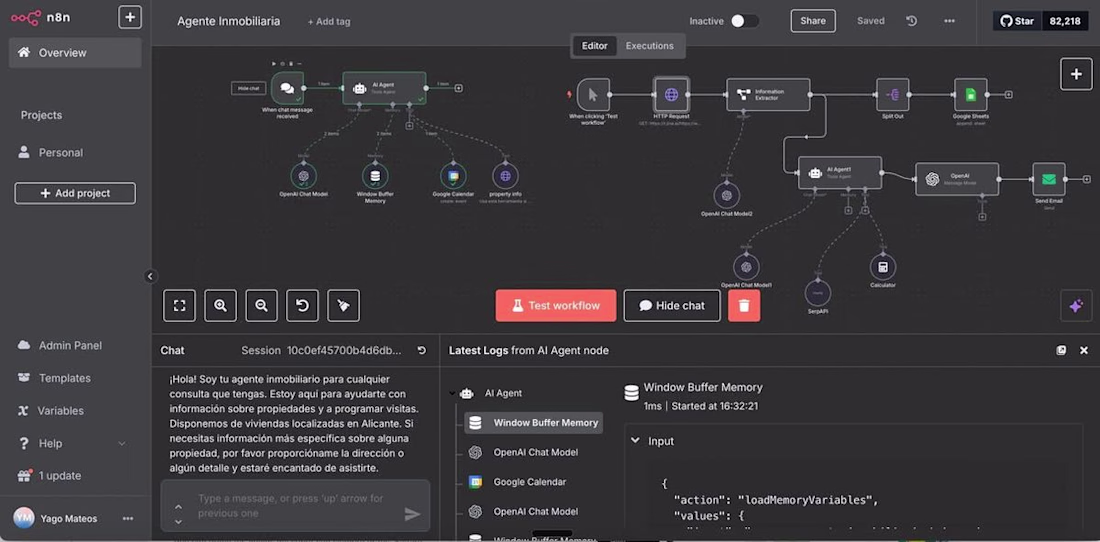This screenshot has height=542, width=1100.
Task: Click tidy up workflow icon
Action: [343, 306]
